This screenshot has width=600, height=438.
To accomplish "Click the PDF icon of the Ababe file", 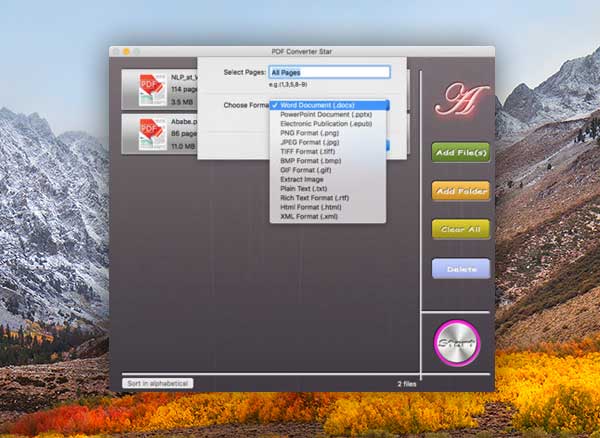I will [x=153, y=134].
